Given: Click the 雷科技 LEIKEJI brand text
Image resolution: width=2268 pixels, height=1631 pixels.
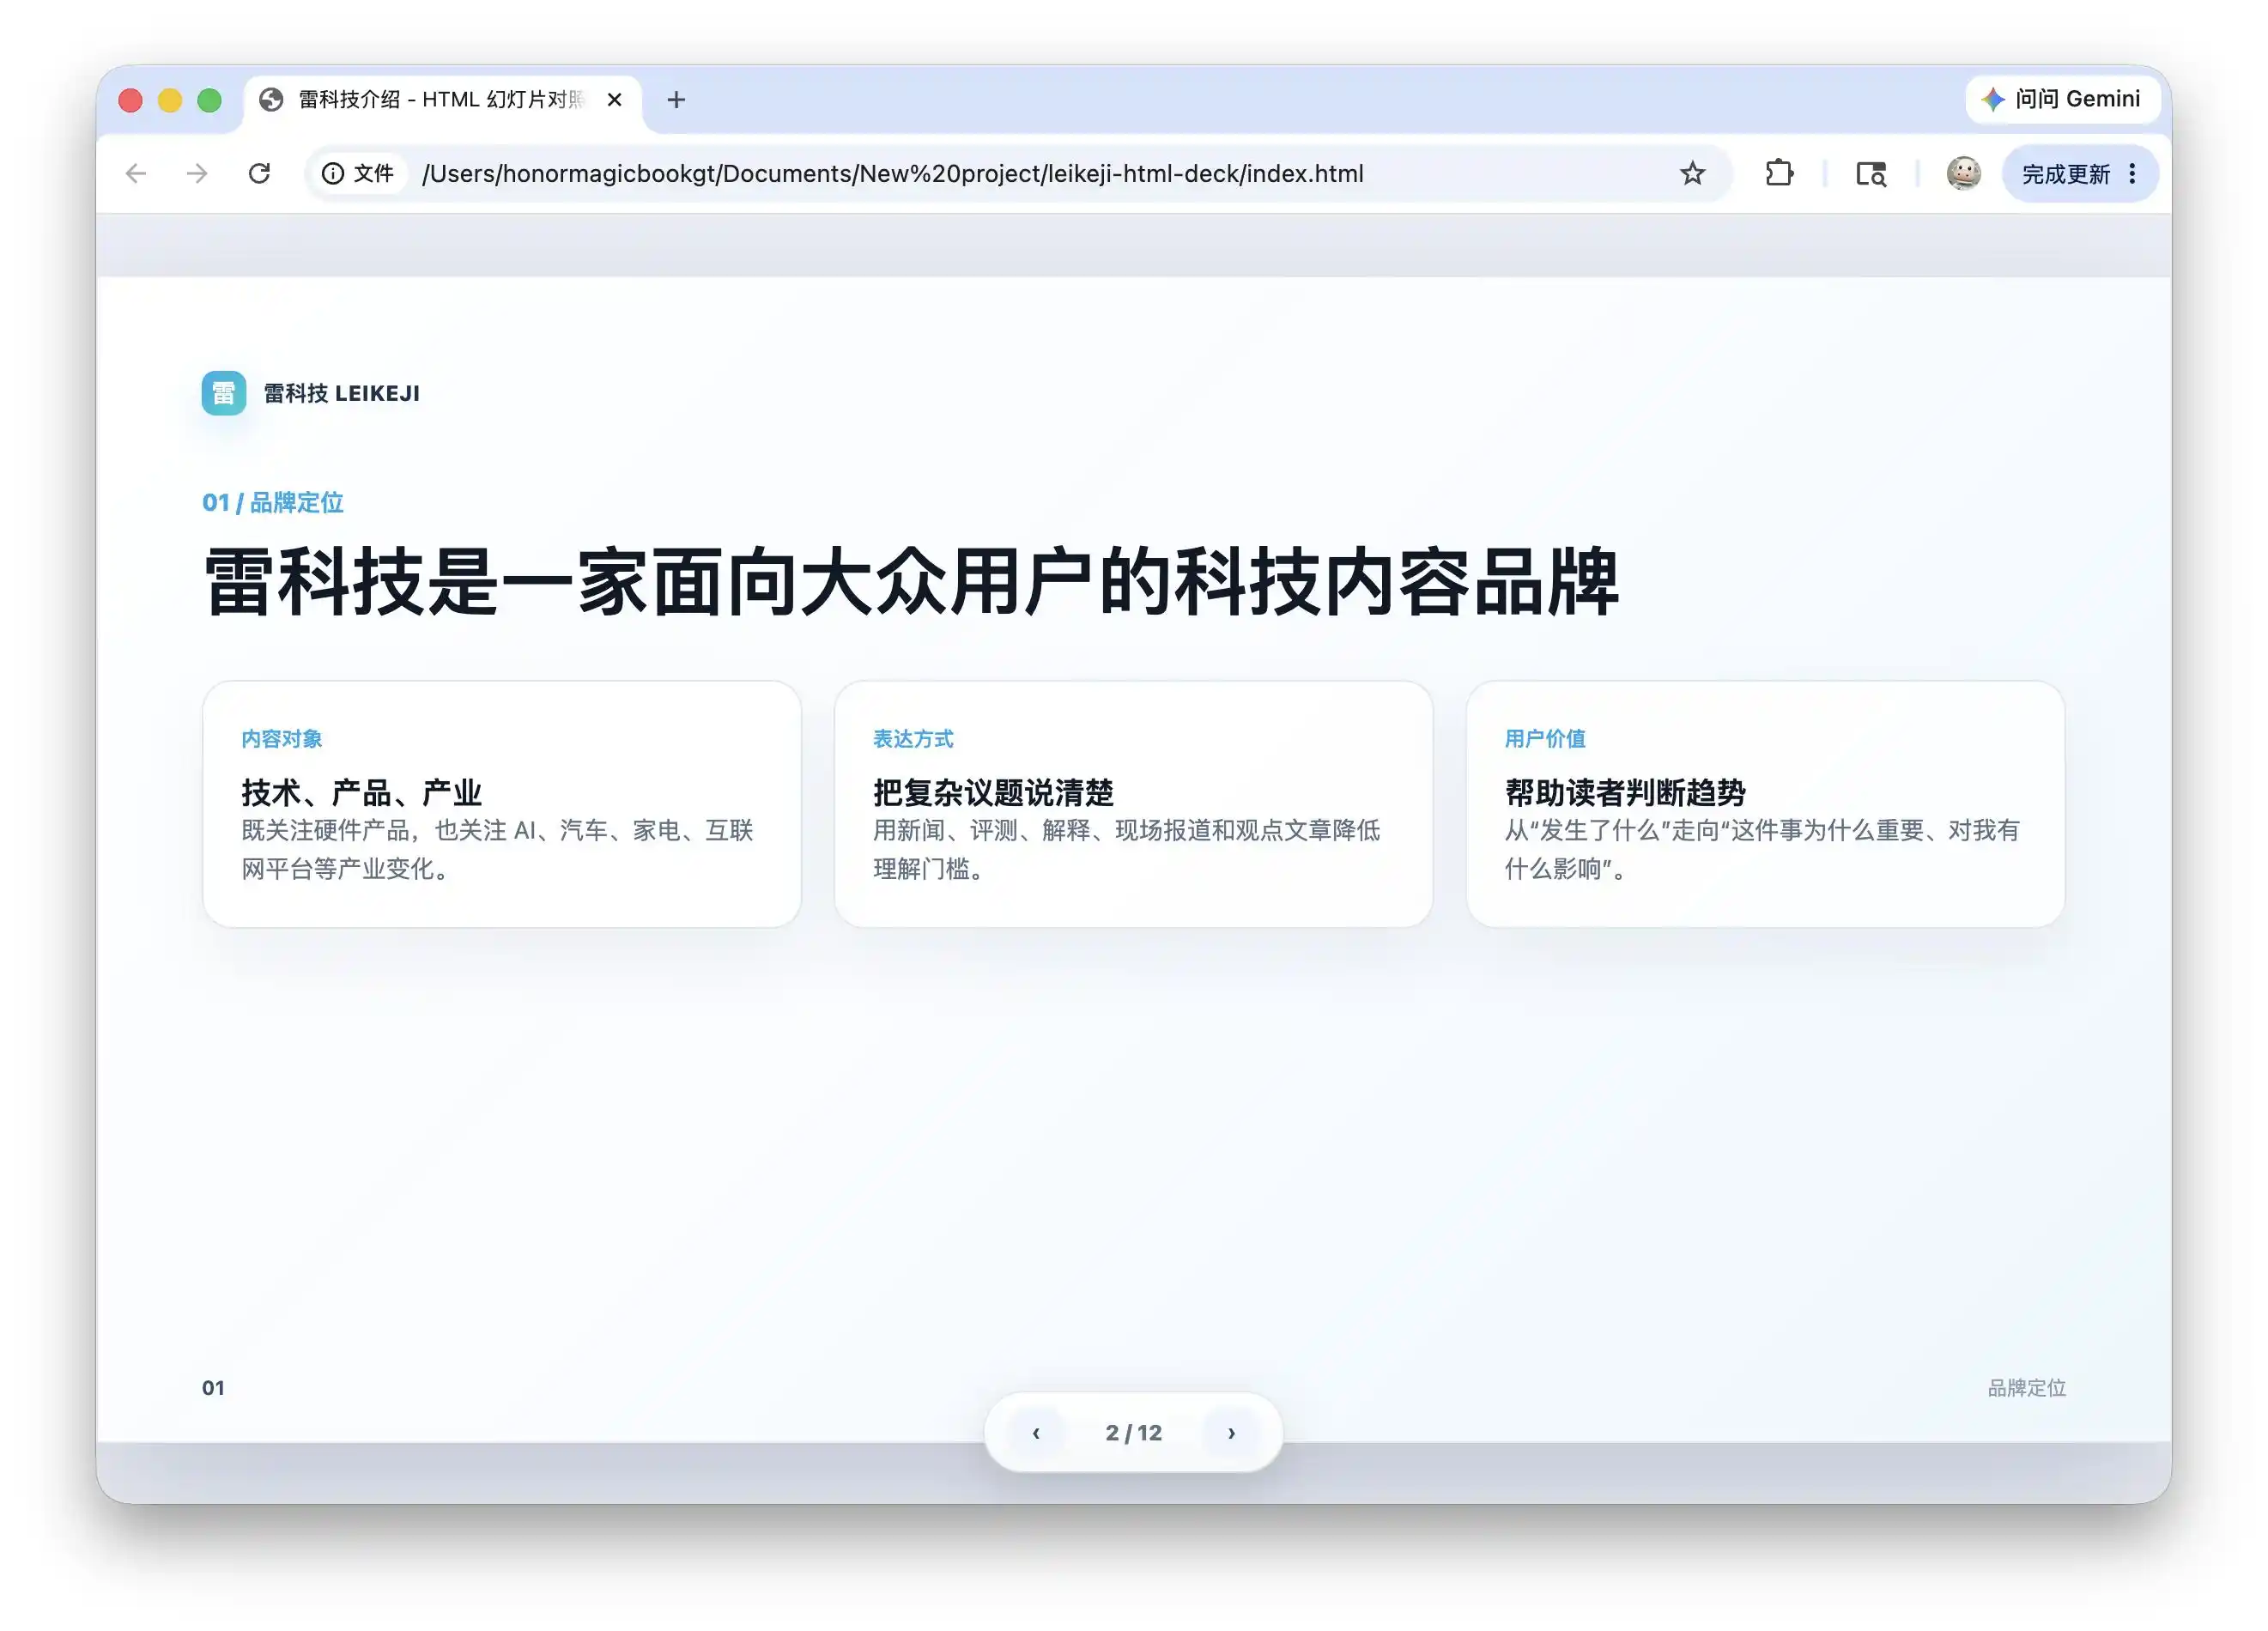Looking at the screenshot, I should tap(342, 393).
